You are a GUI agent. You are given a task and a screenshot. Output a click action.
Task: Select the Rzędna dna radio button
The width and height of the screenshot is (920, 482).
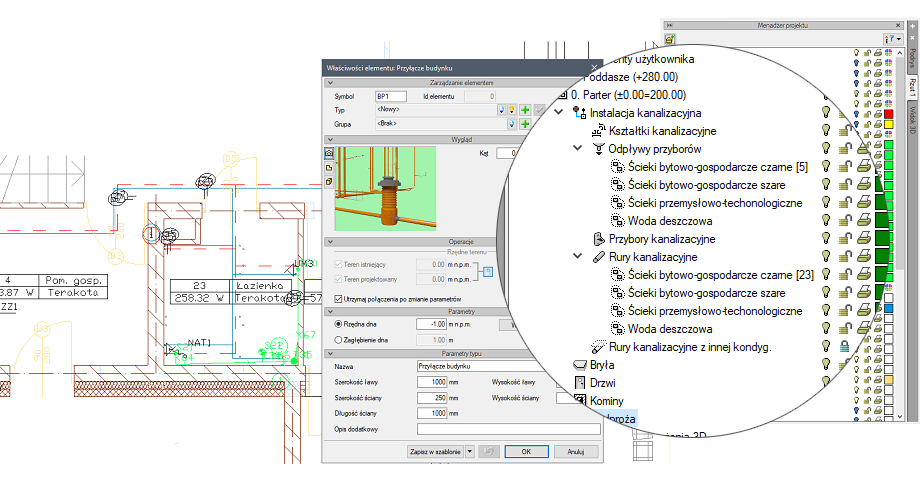338,324
